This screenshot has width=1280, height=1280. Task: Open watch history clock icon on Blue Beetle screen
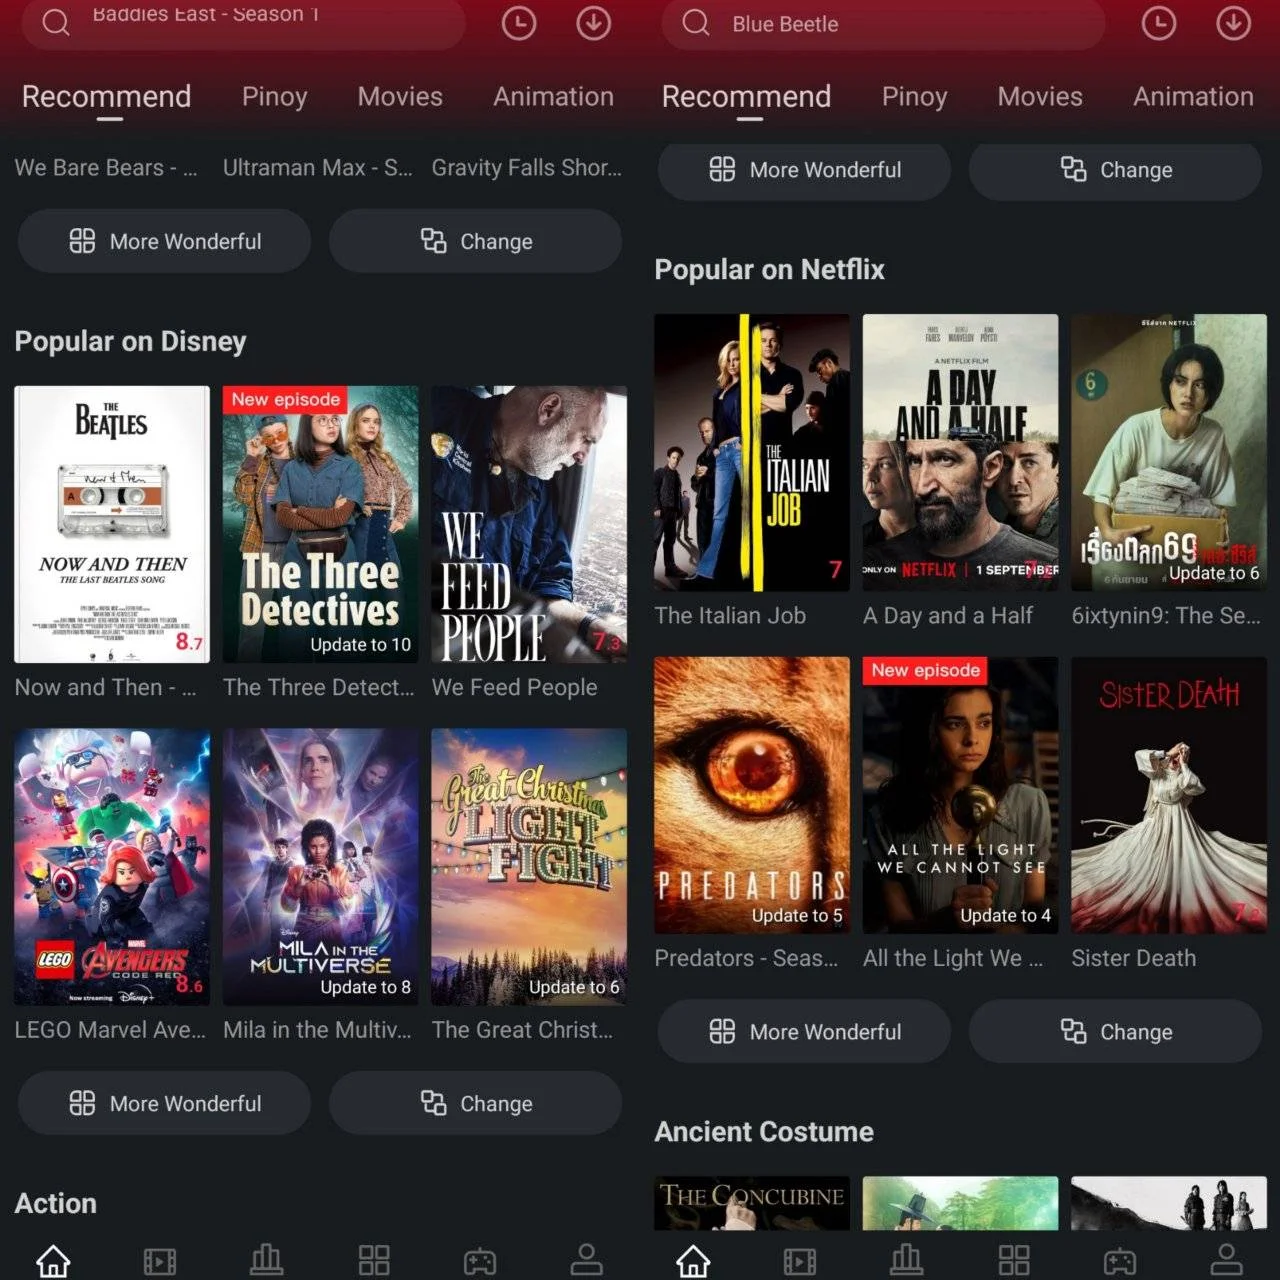pos(1159,23)
